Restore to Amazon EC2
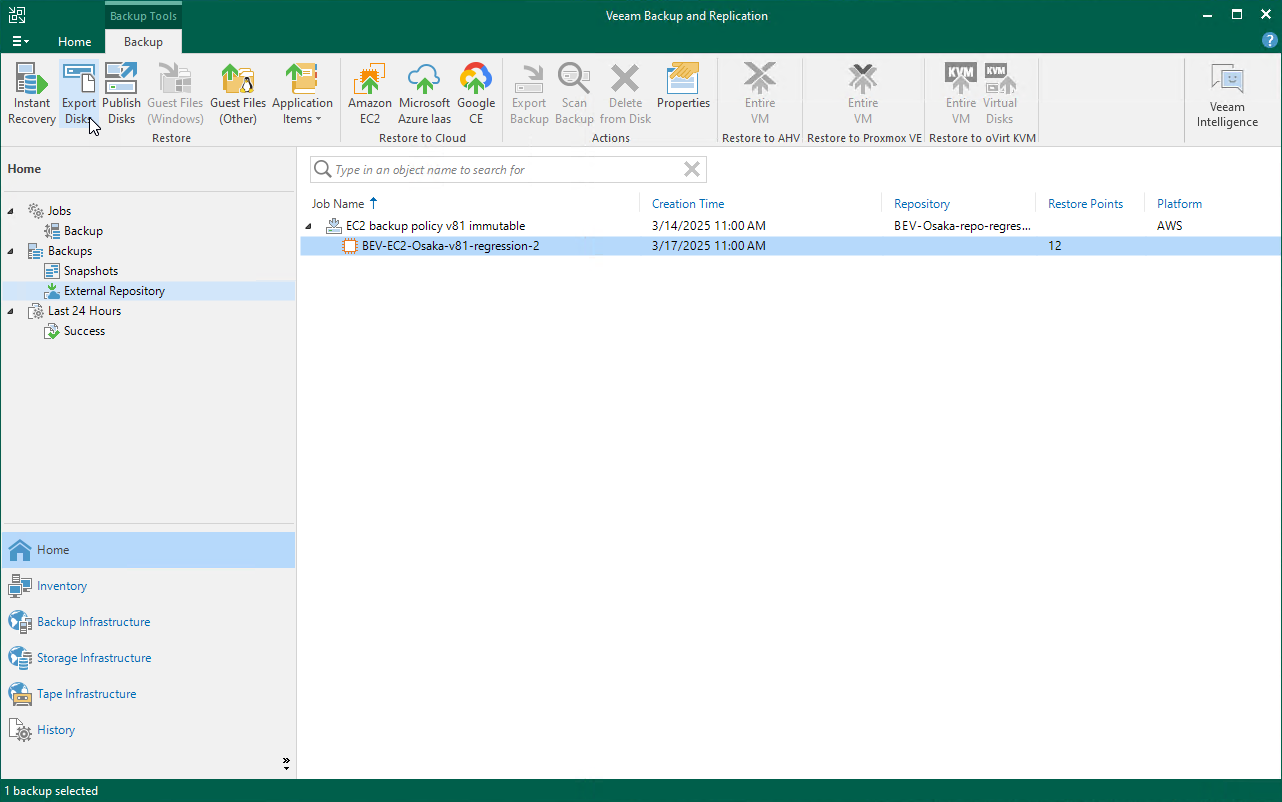The height and width of the screenshot is (802, 1282). point(369,94)
